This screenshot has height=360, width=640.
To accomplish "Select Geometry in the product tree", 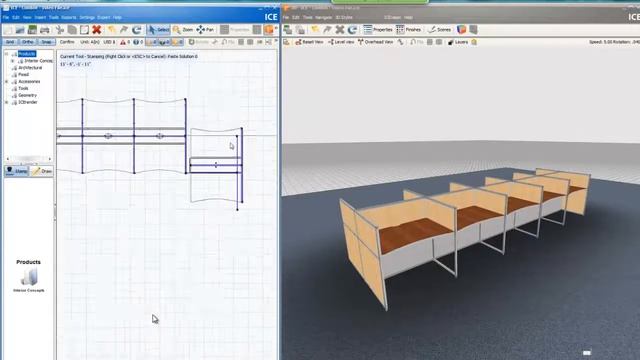I will [x=27, y=95].
